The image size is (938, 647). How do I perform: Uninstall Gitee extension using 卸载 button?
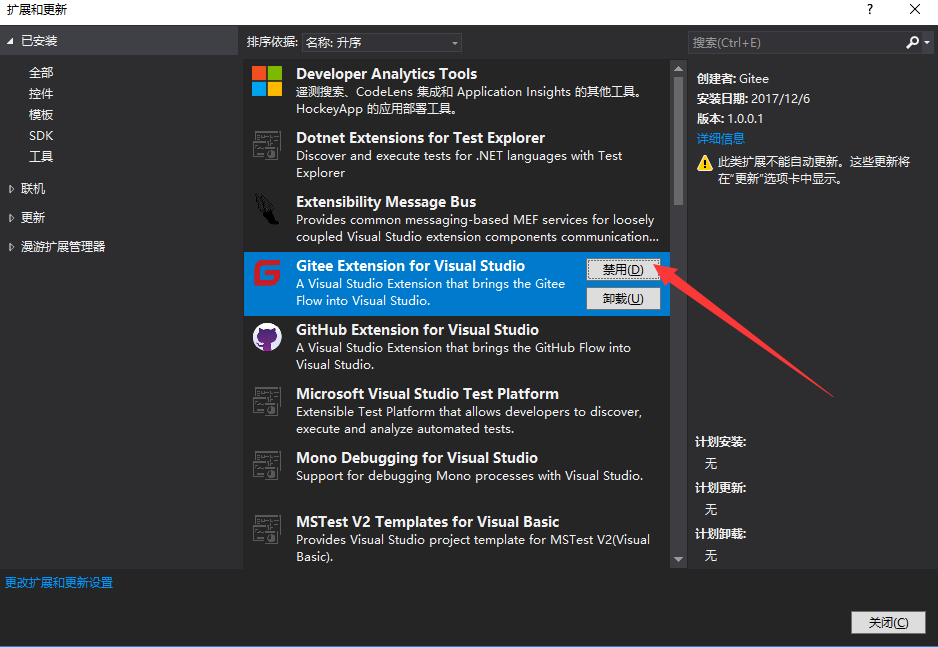click(x=622, y=298)
